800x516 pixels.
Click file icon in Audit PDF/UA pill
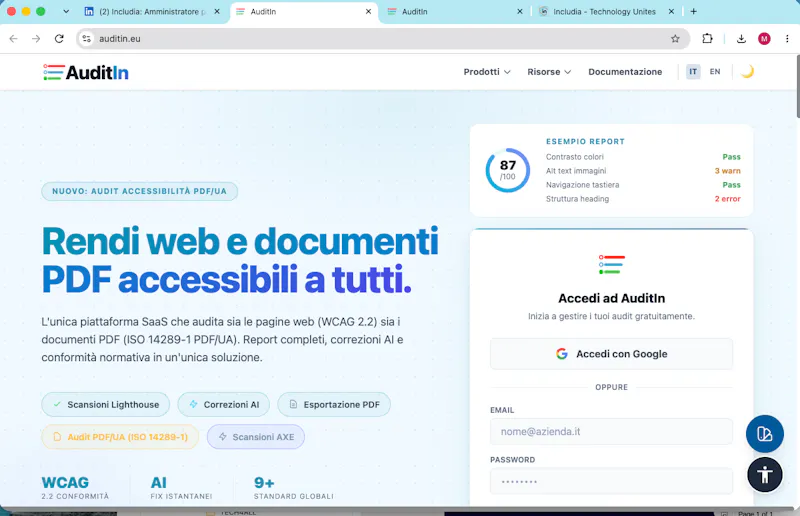pyautogui.click(x=57, y=437)
